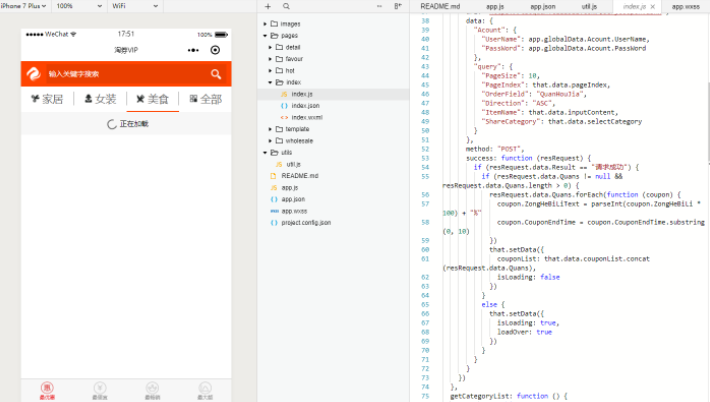
Task: Click line number 53 in the gutter
Action: pos(425,158)
